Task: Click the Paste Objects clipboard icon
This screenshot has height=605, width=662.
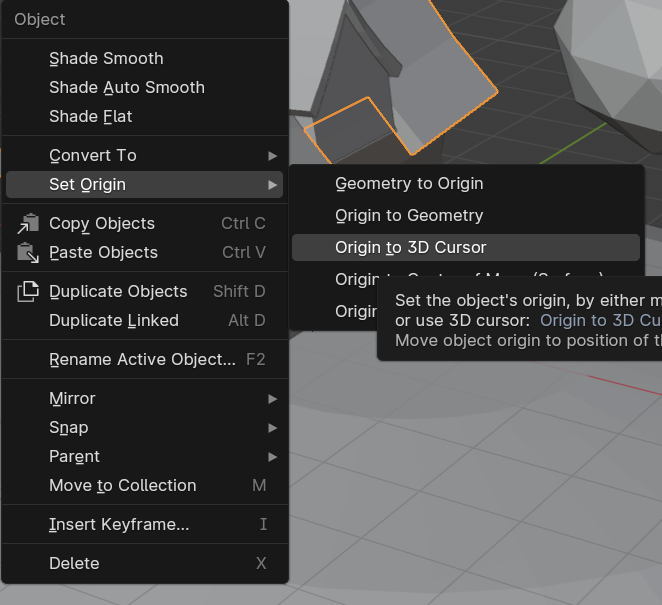Action: 28,252
